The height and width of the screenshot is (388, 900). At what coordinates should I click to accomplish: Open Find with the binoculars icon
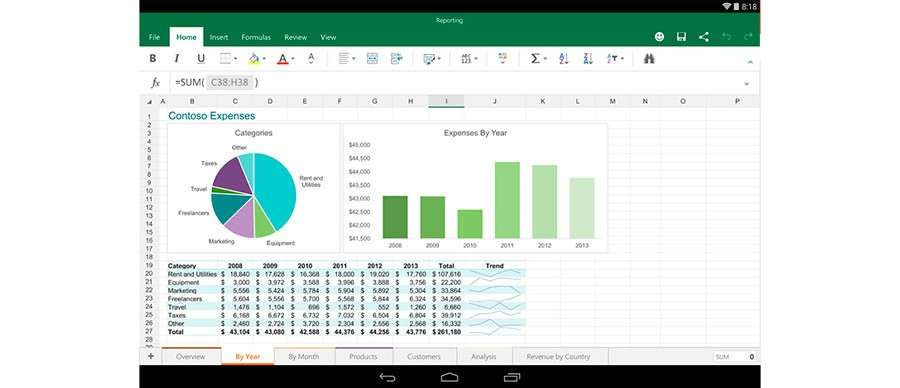tap(649, 59)
